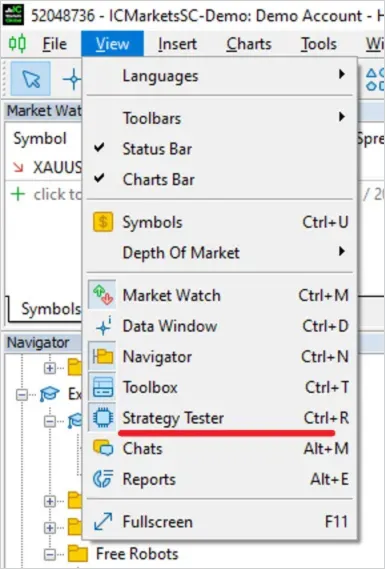Collapse the Free Robots folder
Image resolution: width=385 pixels, height=569 pixels.
pyautogui.click(x=50, y=554)
